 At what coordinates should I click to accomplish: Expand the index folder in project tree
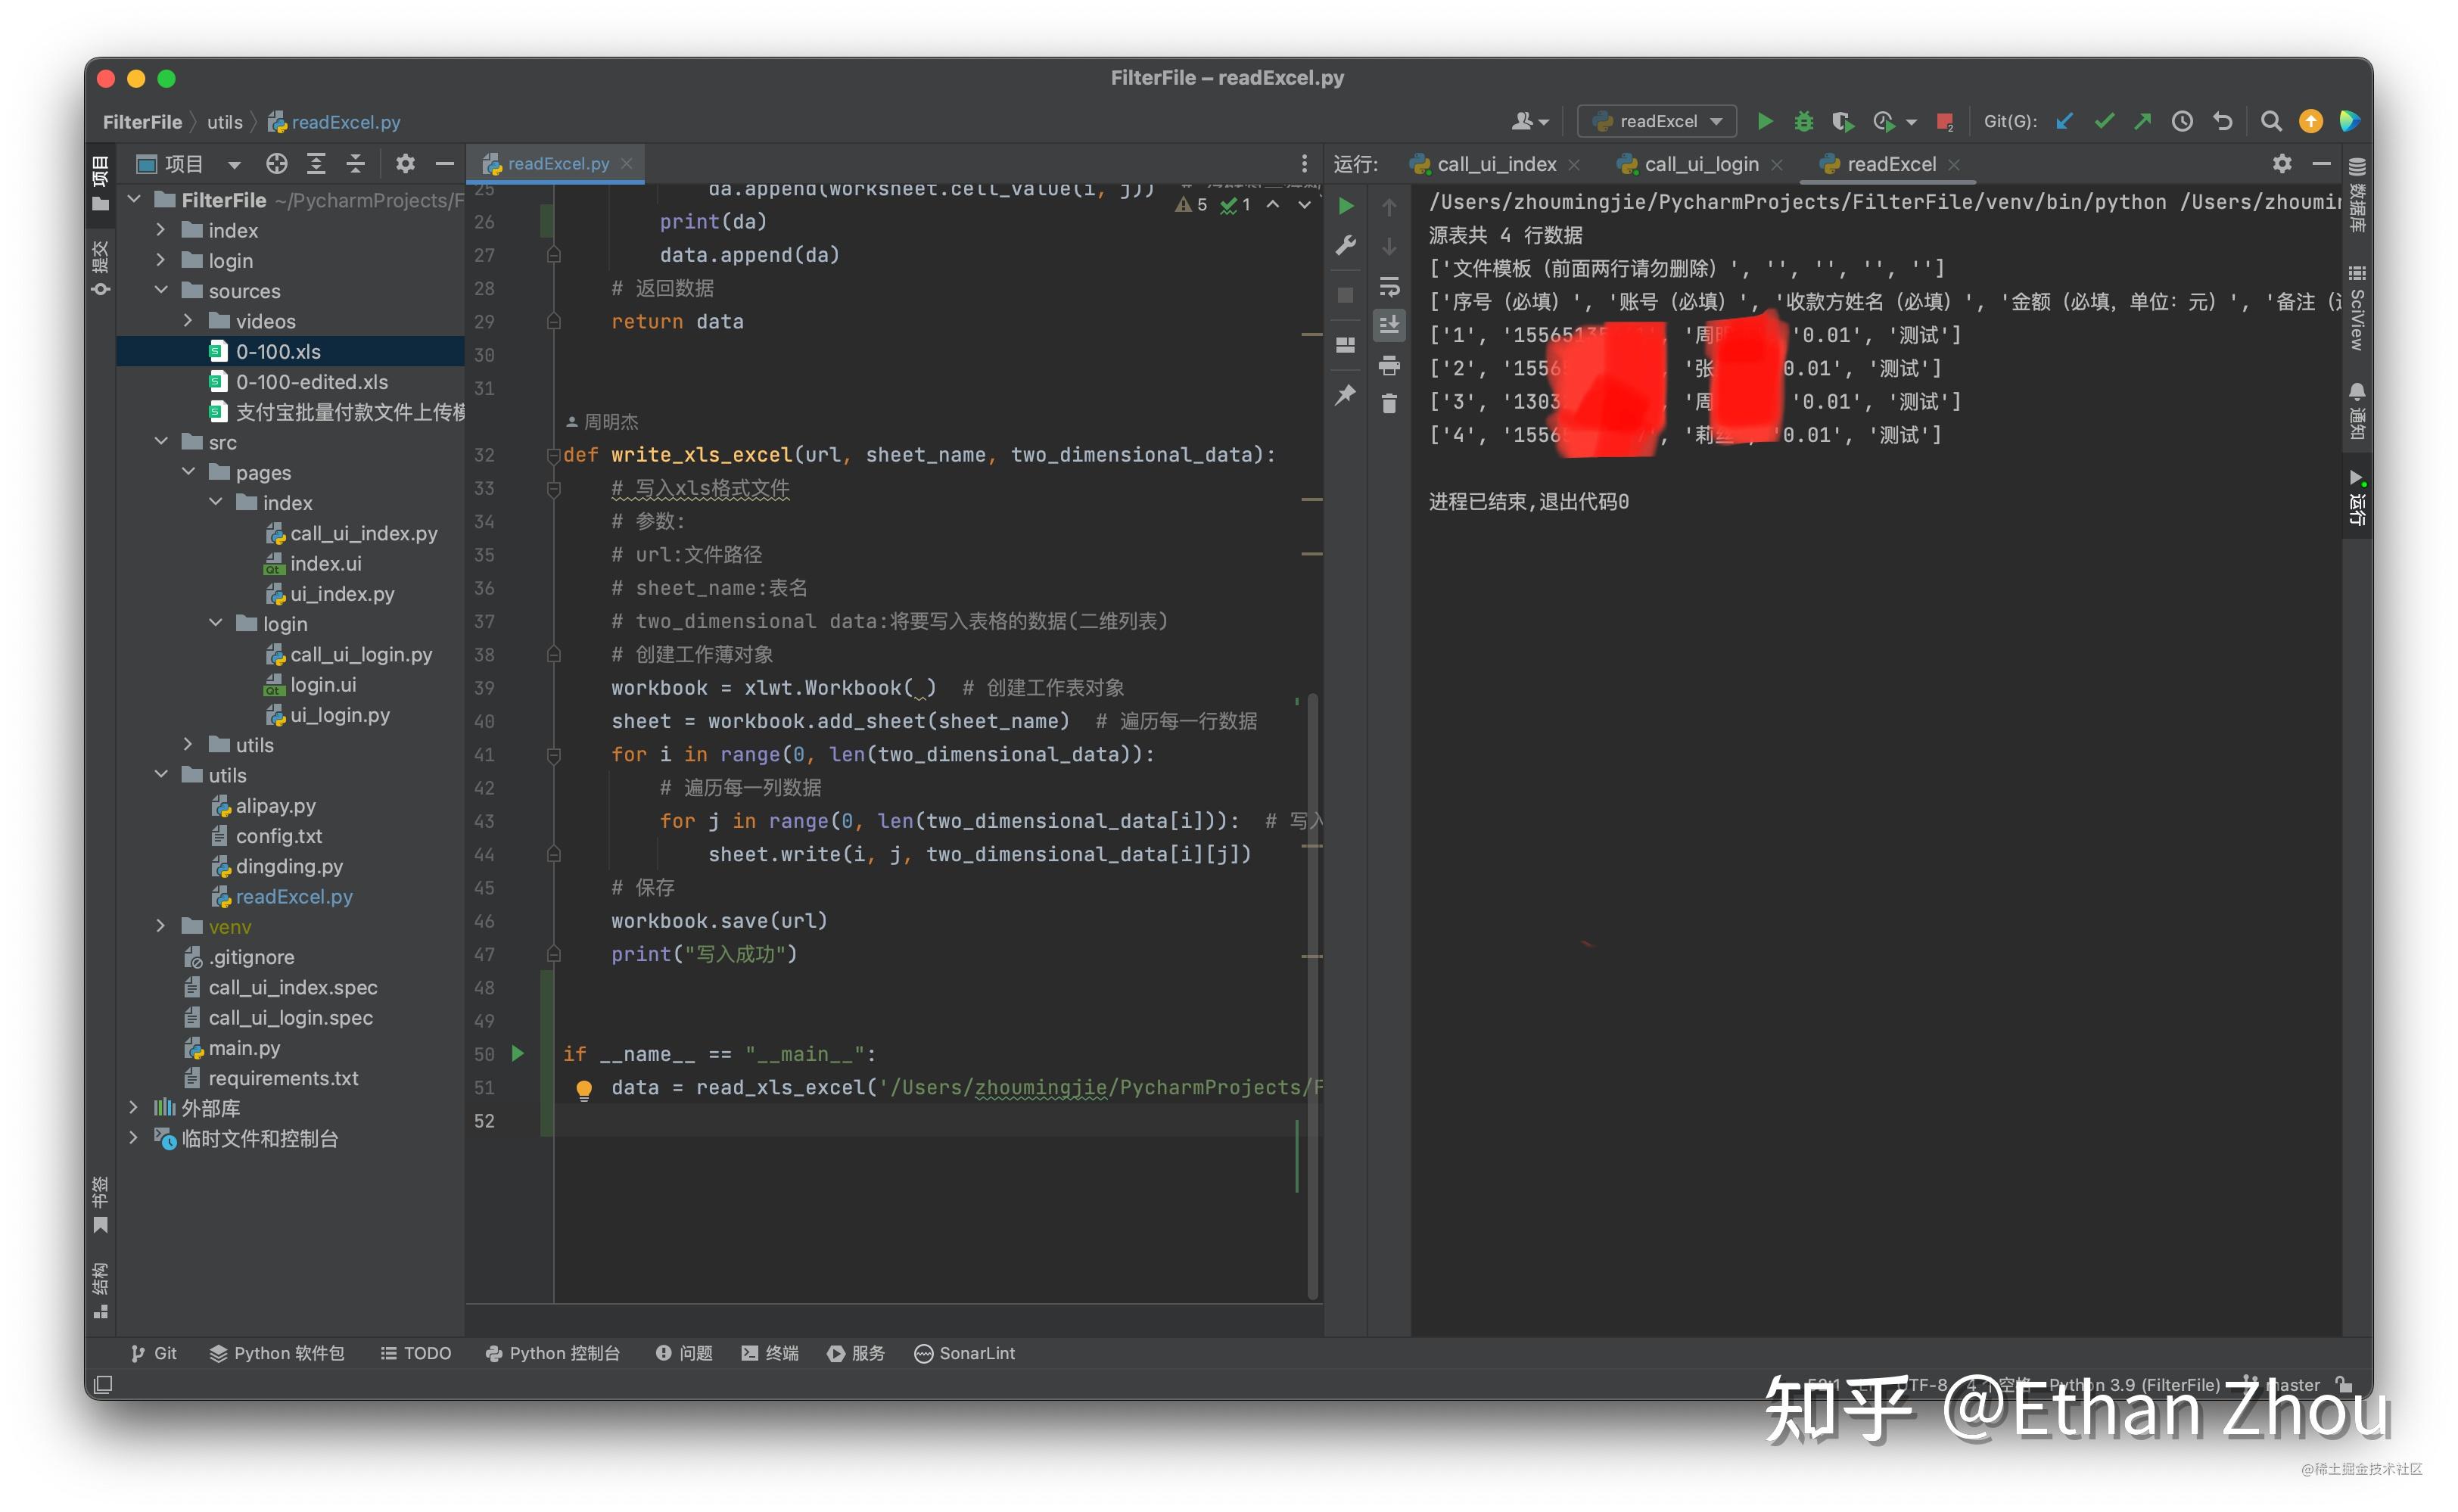click(161, 230)
